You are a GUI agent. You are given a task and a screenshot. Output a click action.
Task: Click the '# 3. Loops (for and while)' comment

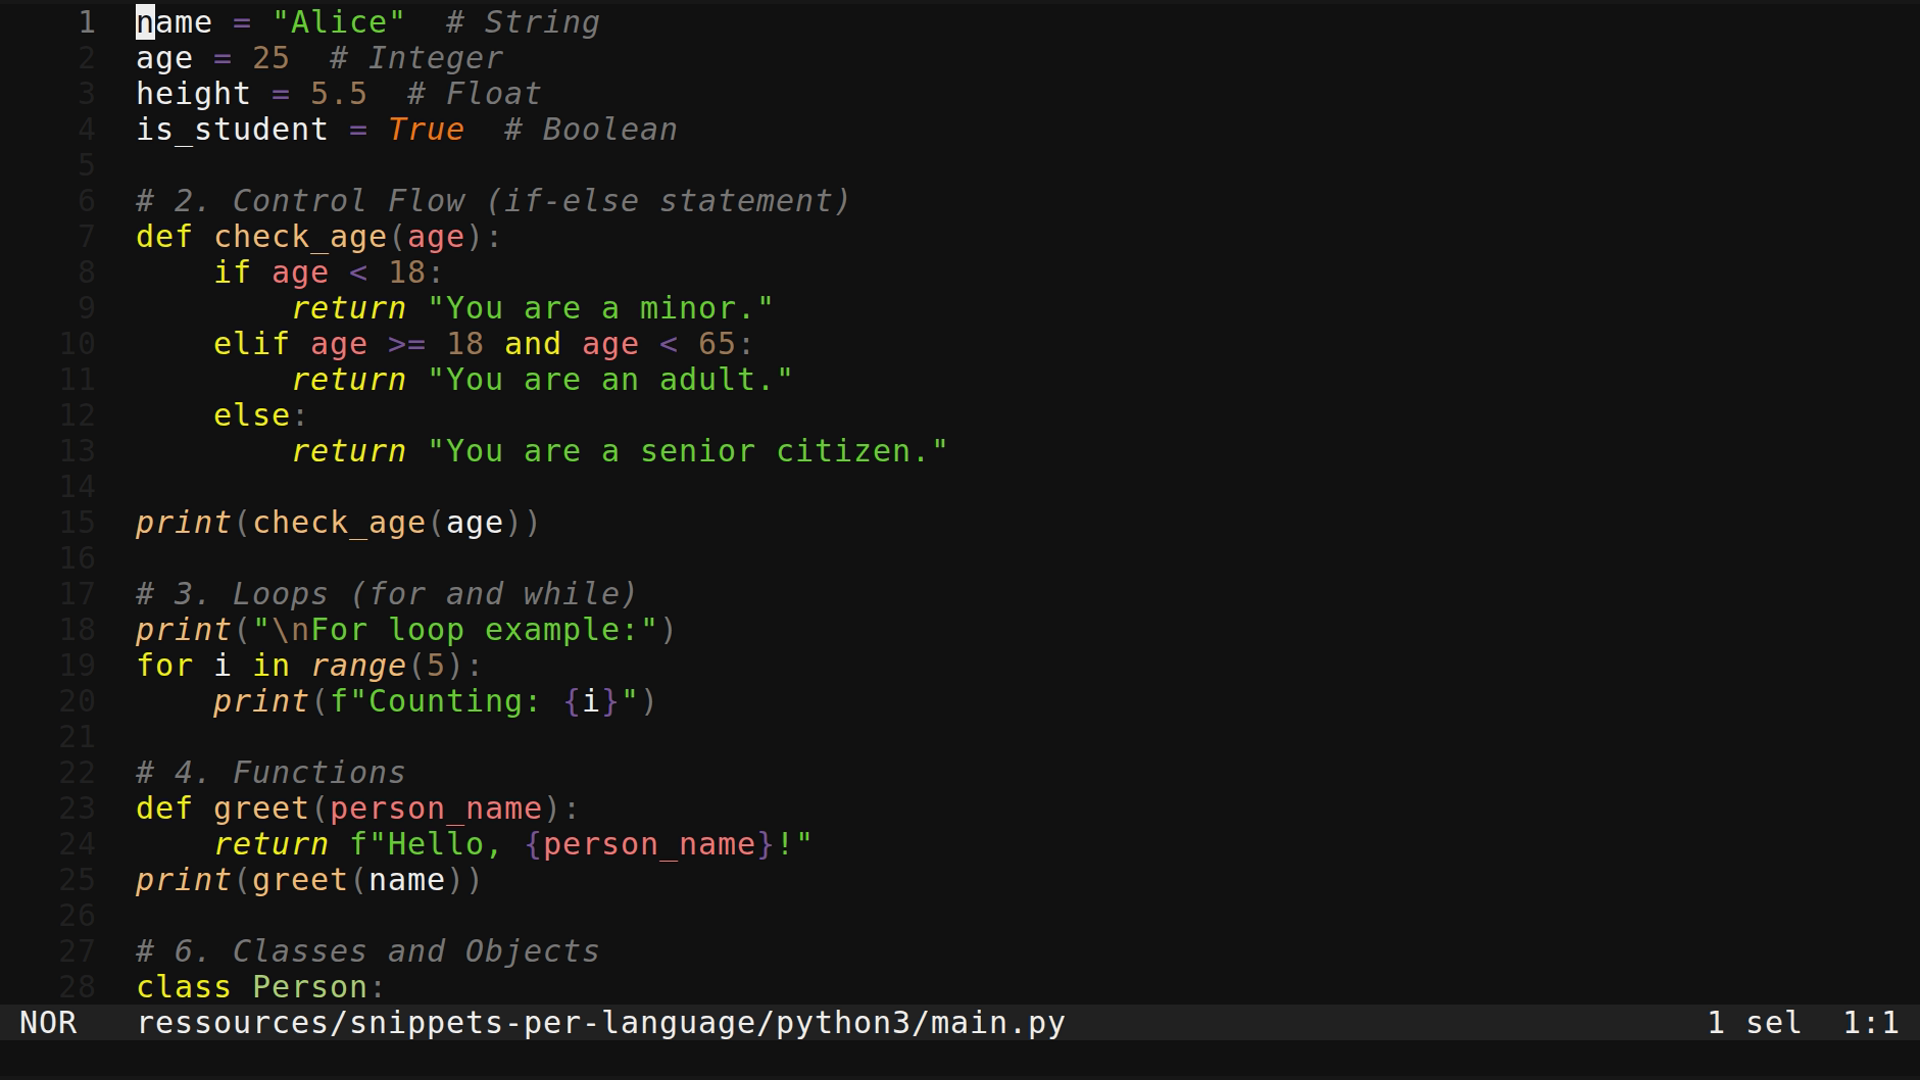click(x=387, y=594)
